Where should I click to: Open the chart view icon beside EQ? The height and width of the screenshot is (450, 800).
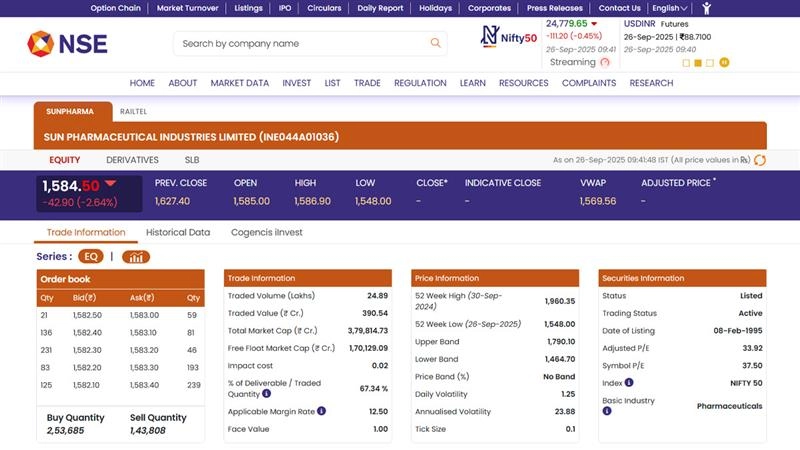[135, 257]
